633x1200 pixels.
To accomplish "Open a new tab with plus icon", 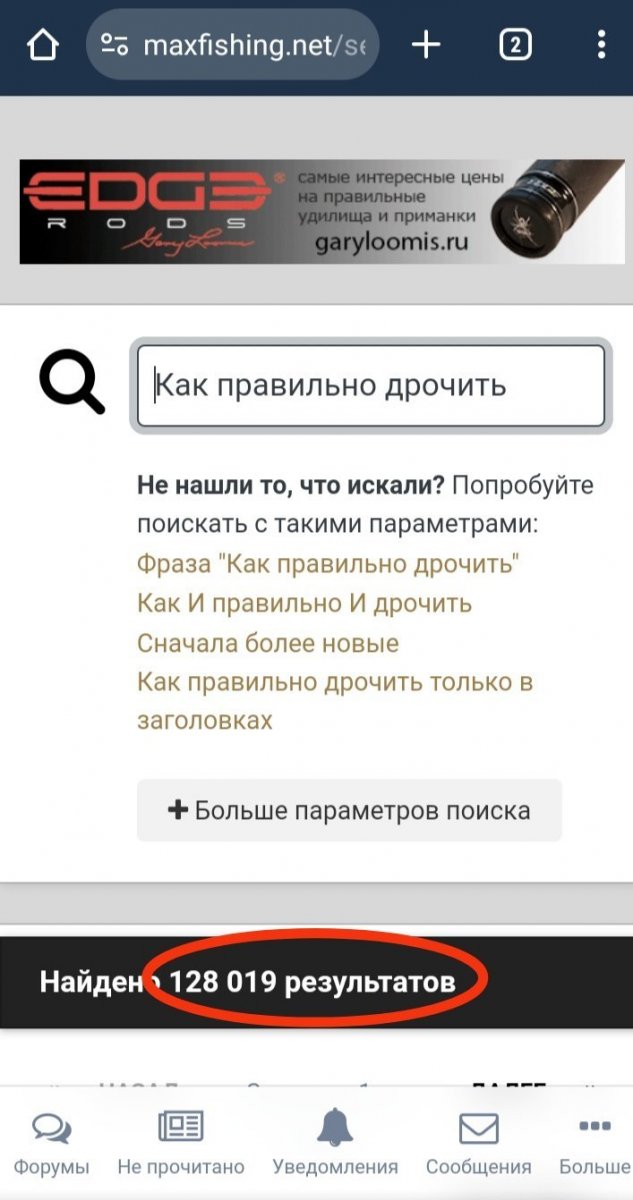I will pyautogui.click(x=426, y=45).
